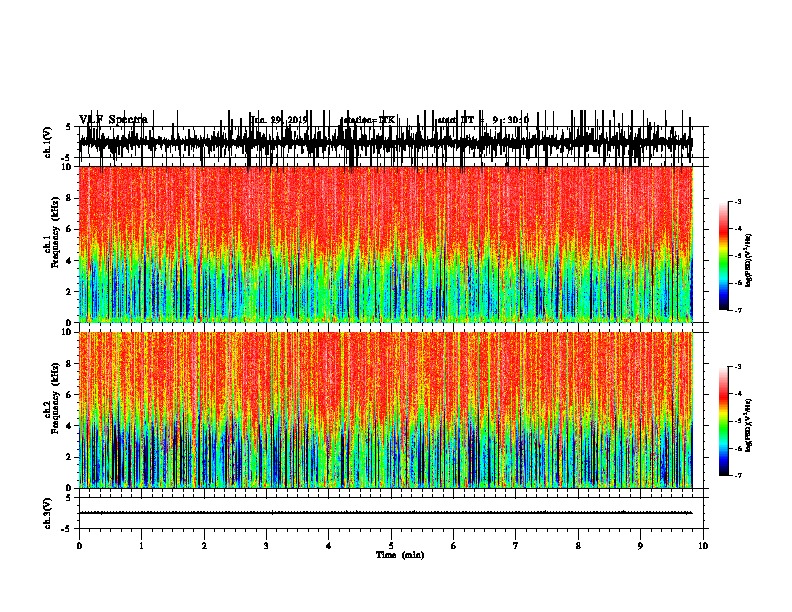Click the '4' kHz tick of ch.2 spectrogram
The width and height of the screenshot is (792, 612).
pos(69,426)
